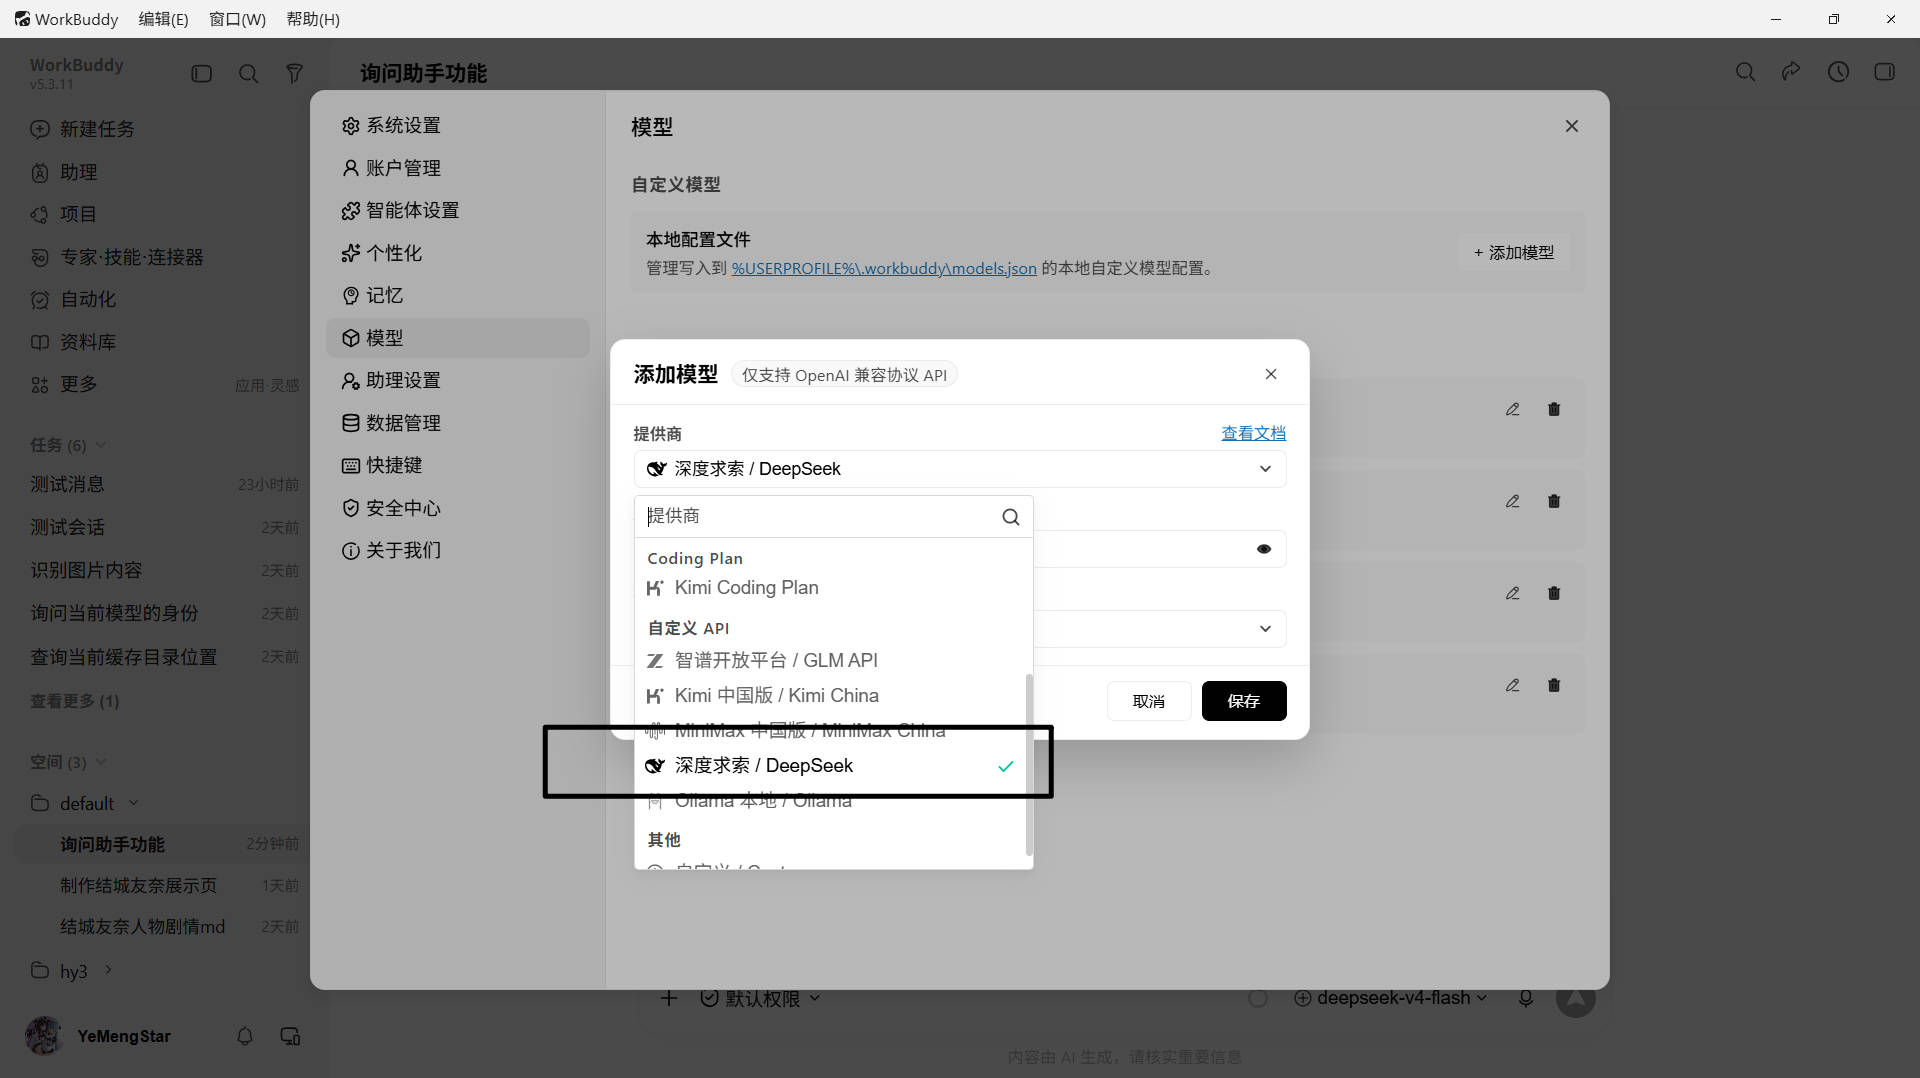
Task: Click the filter icon in the left sidebar header
Action: pyautogui.click(x=294, y=73)
